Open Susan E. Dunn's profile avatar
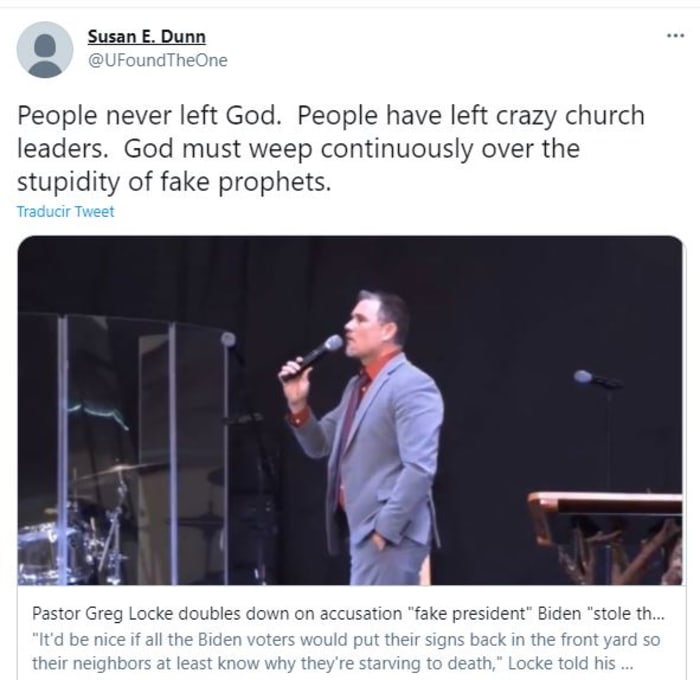700x680 pixels. (45, 49)
